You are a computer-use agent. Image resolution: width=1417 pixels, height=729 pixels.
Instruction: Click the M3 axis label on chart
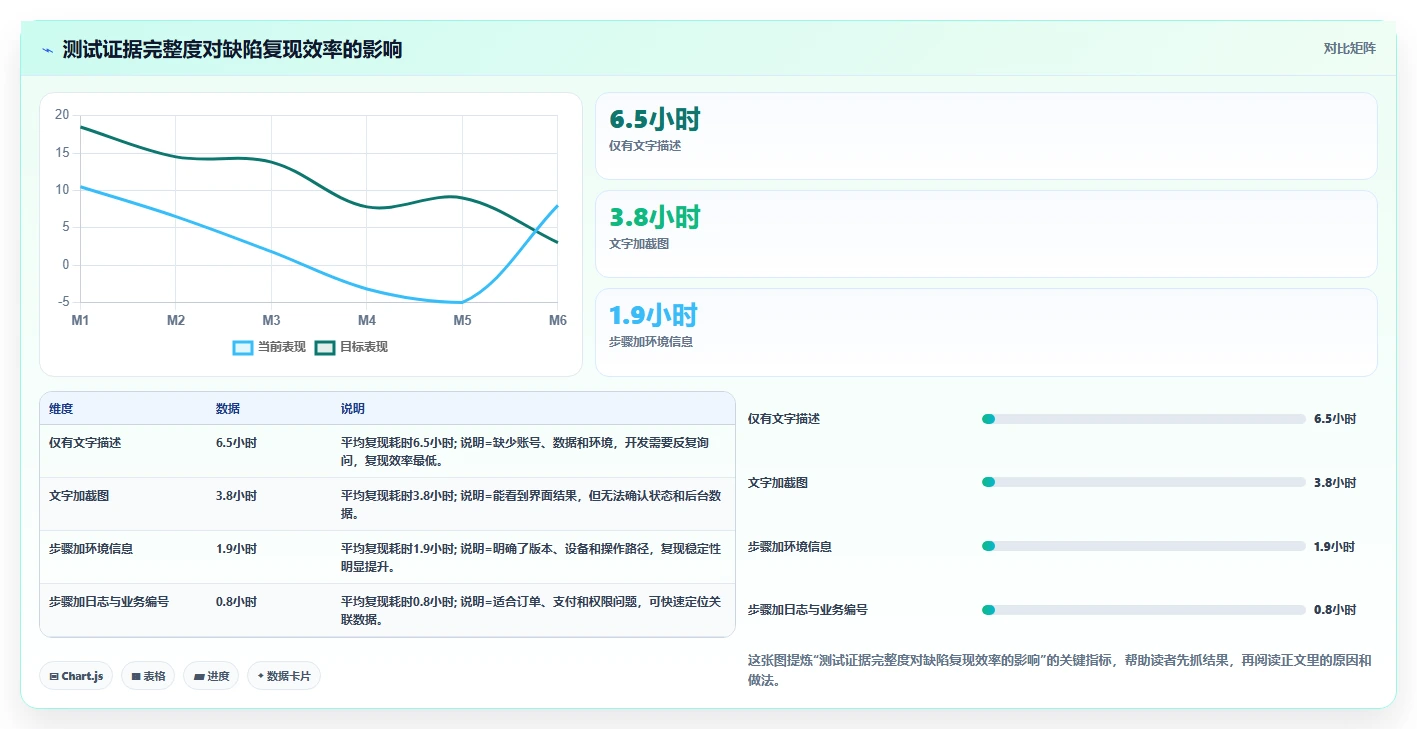[271, 320]
